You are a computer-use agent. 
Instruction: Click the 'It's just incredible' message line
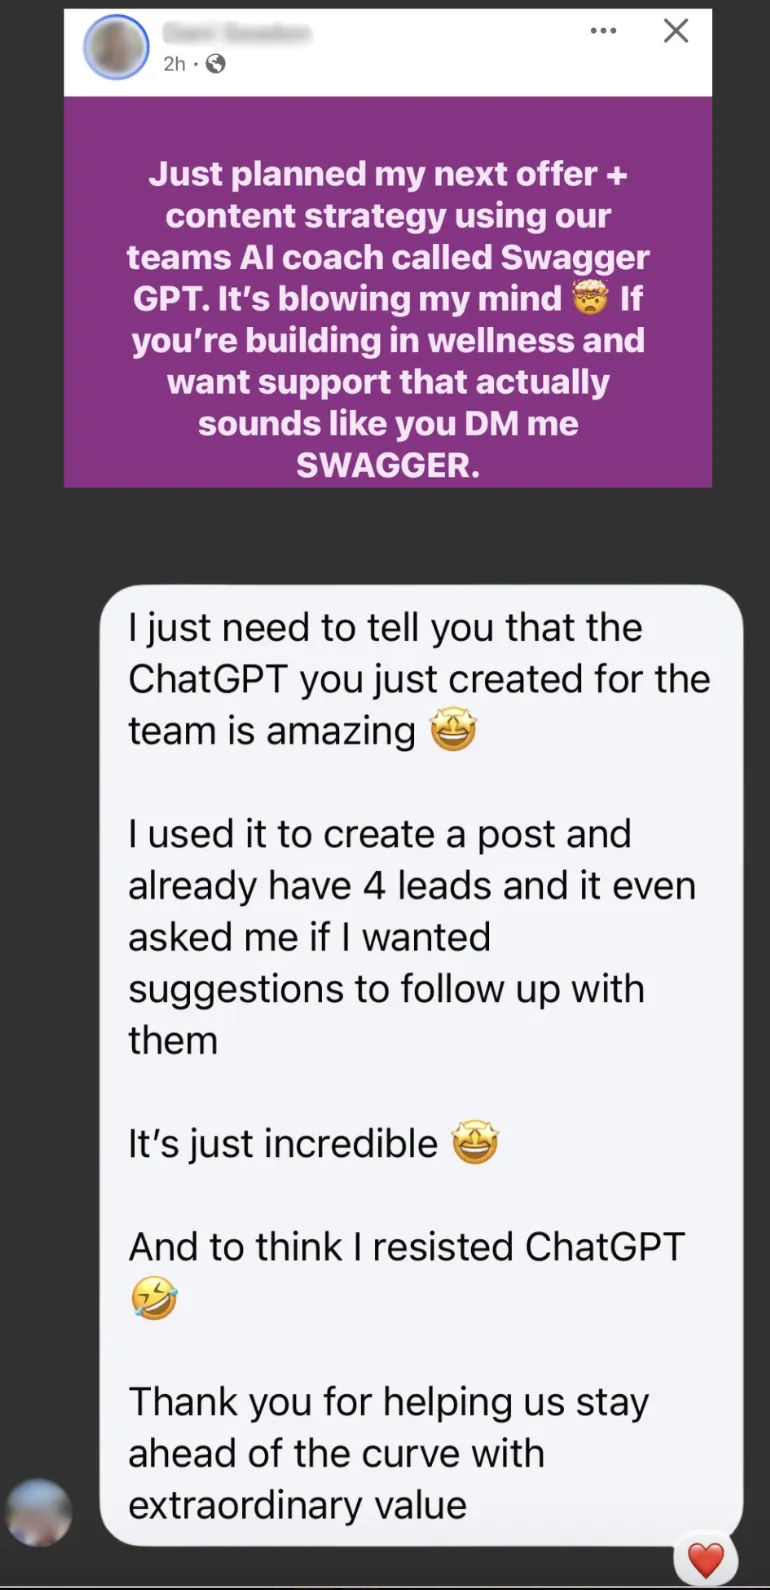click(283, 1144)
